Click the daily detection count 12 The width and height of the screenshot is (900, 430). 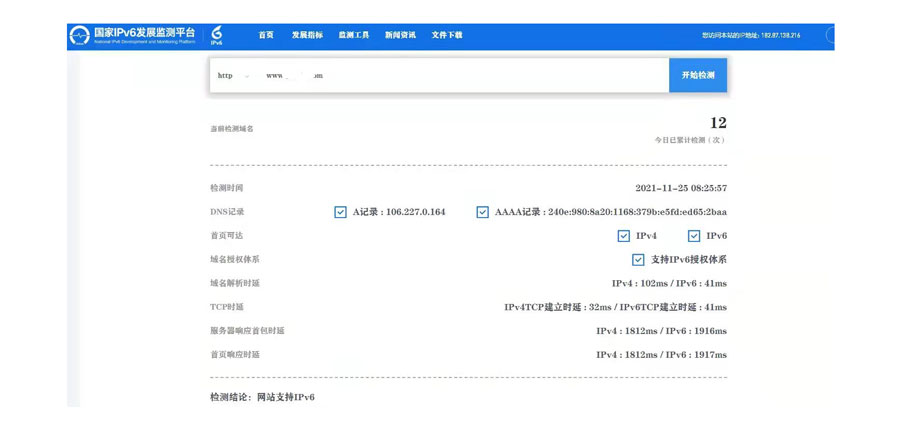click(718, 123)
